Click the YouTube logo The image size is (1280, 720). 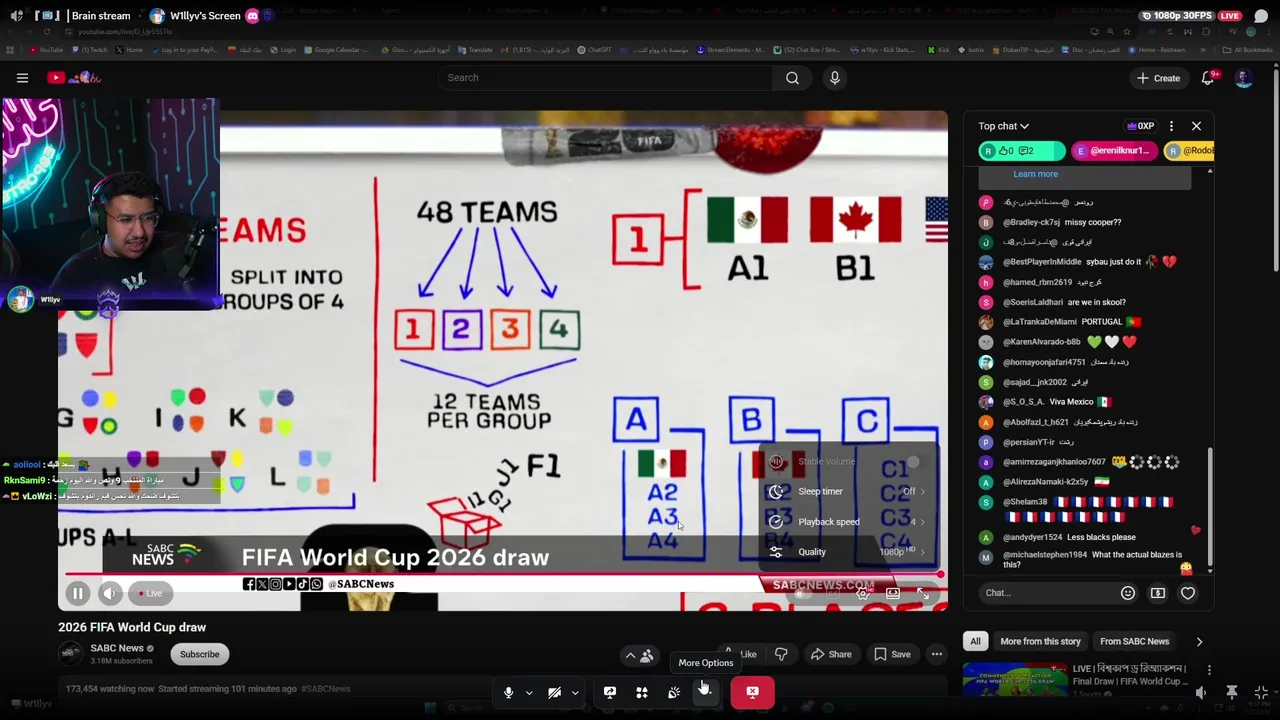coord(74,78)
